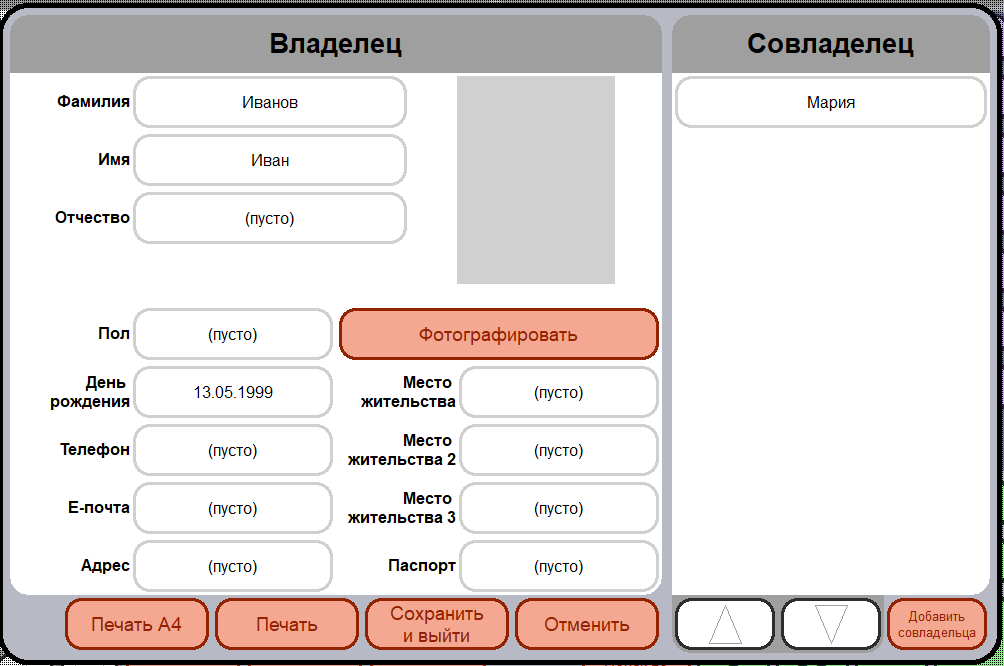Click the gray owner photo placeholder

[535, 180]
